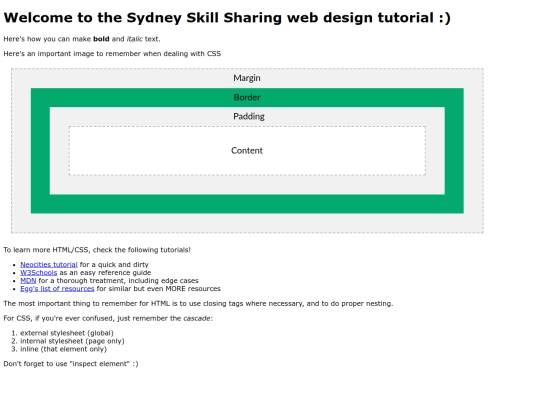
Task: Click the sentence about closing tags and nesting
Action: pyautogui.click(x=198, y=303)
